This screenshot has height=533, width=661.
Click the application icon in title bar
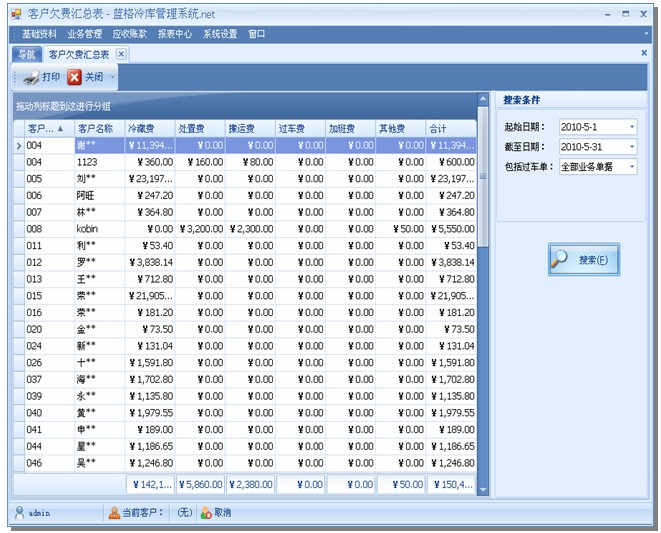pyautogui.click(x=16, y=14)
